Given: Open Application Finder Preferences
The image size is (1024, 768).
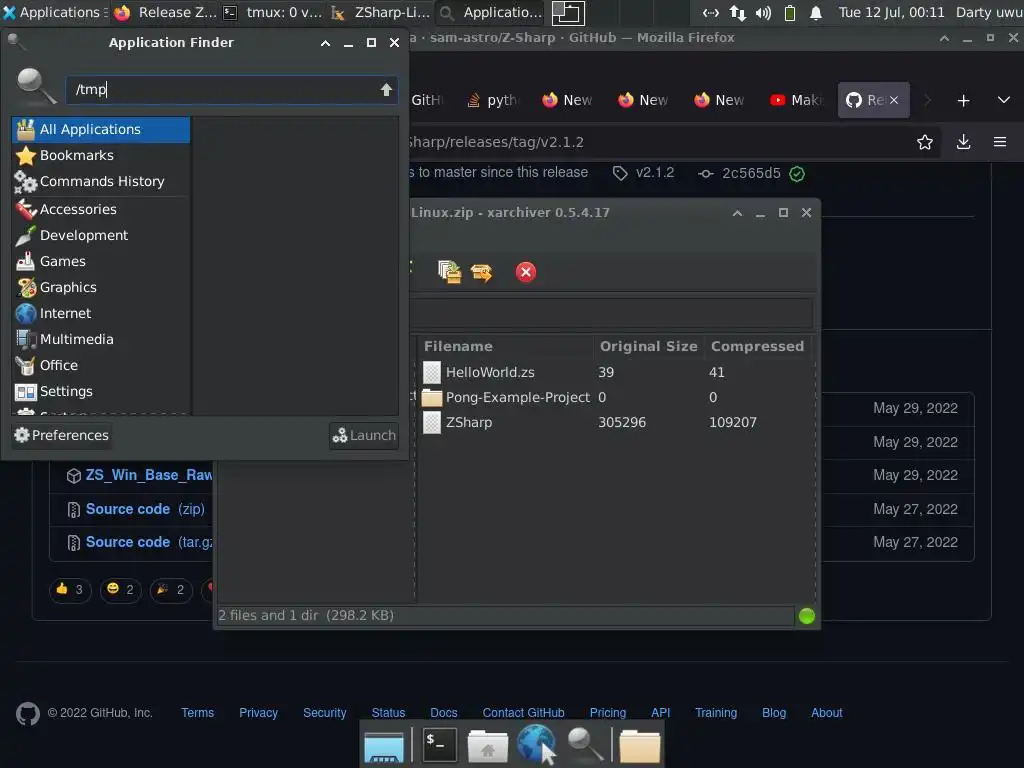Looking at the screenshot, I should pos(62,436).
